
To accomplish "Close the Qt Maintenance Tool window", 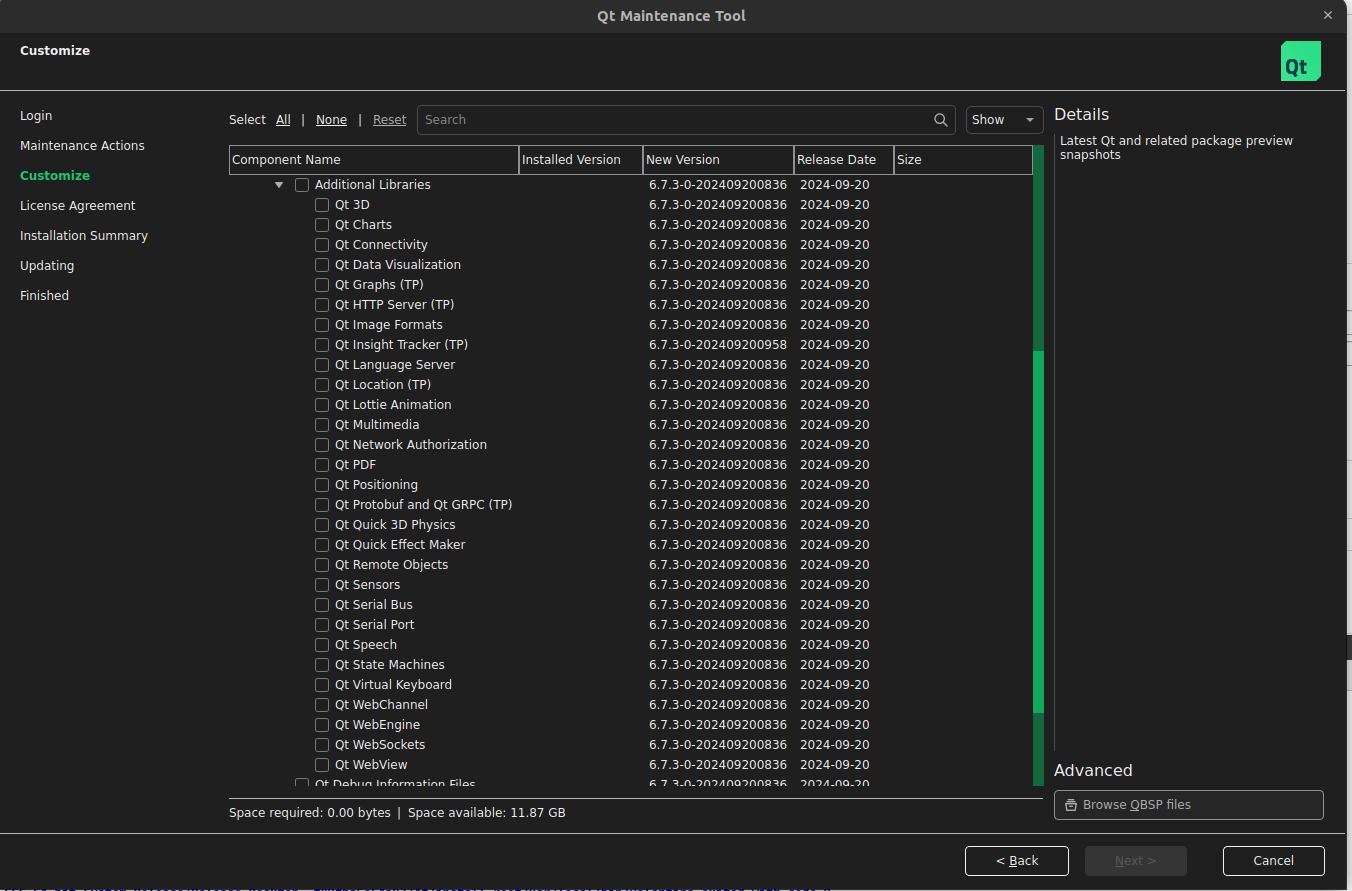I will click(1328, 15).
